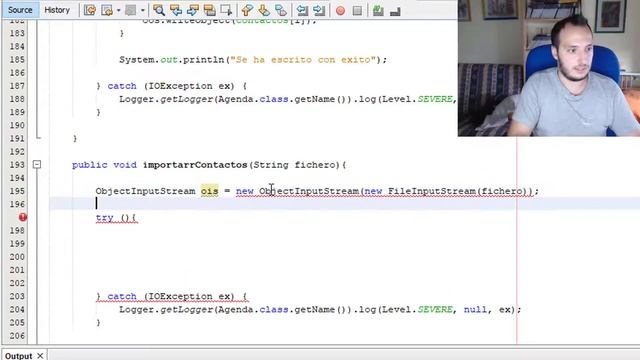Toggle Highlight Search icon
The width and height of the screenshot is (640, 360).
(209, 10)
